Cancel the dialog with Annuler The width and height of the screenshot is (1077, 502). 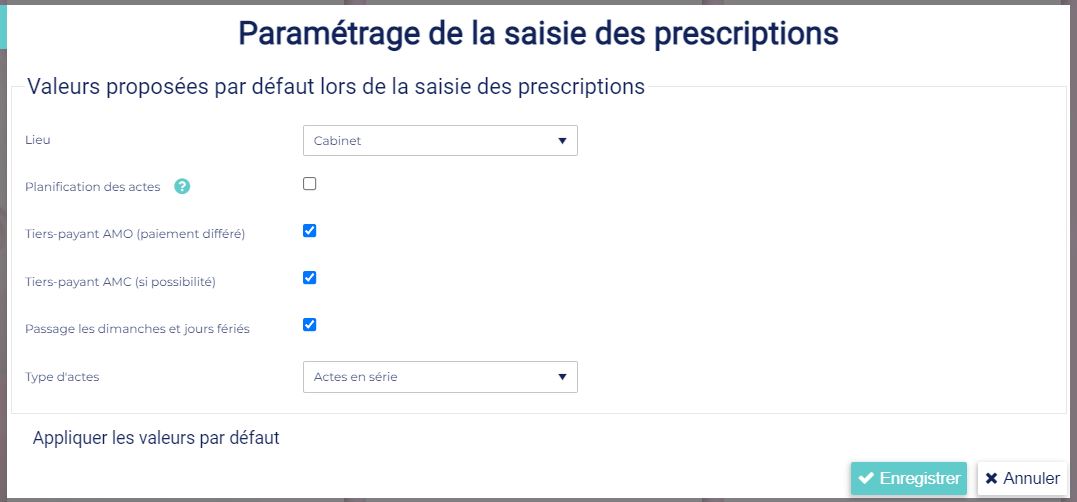[x=1022, y=479]
